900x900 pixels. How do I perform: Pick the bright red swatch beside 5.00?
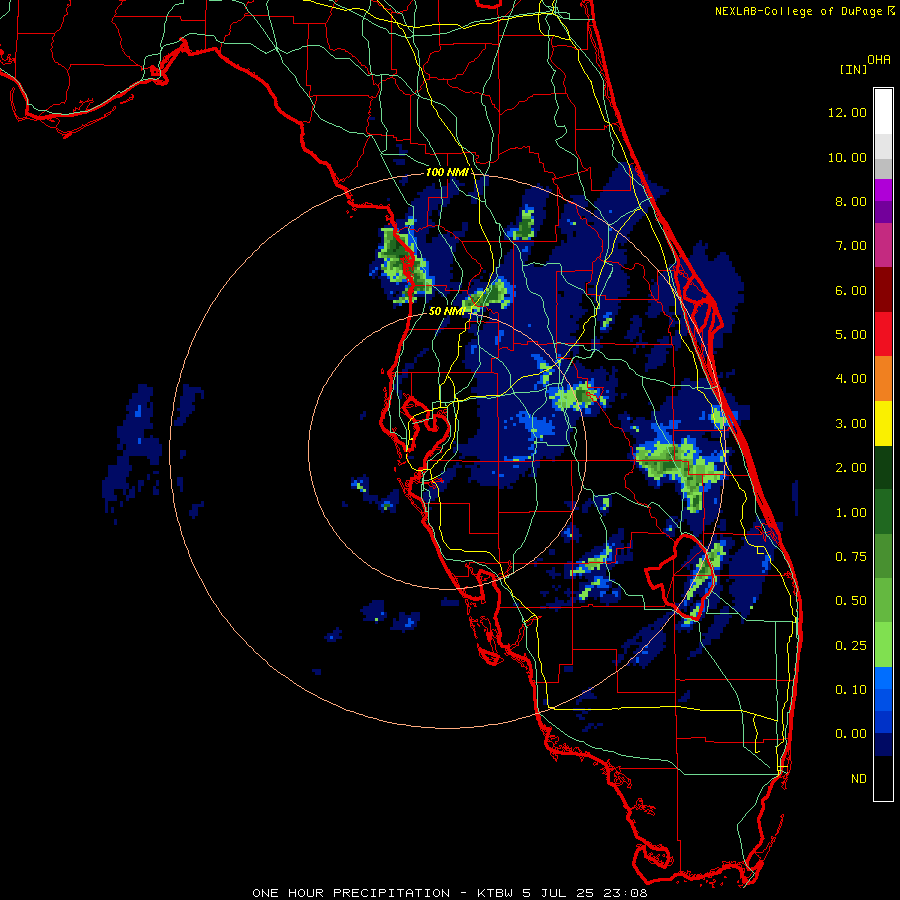coord(883,335)
